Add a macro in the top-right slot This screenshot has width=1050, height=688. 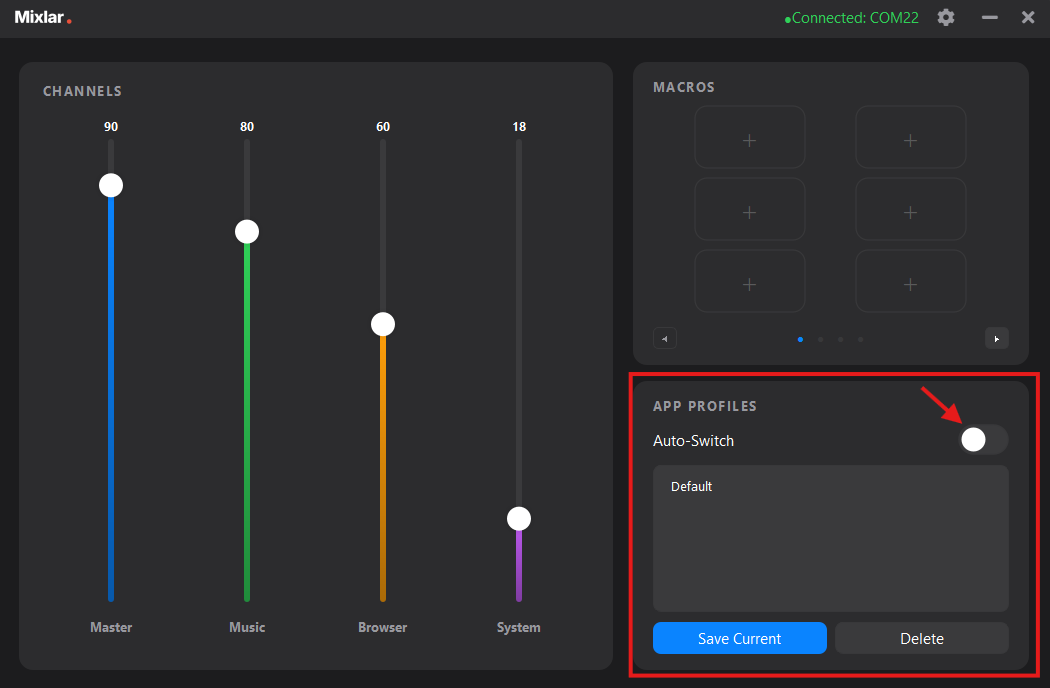point(910,137)
